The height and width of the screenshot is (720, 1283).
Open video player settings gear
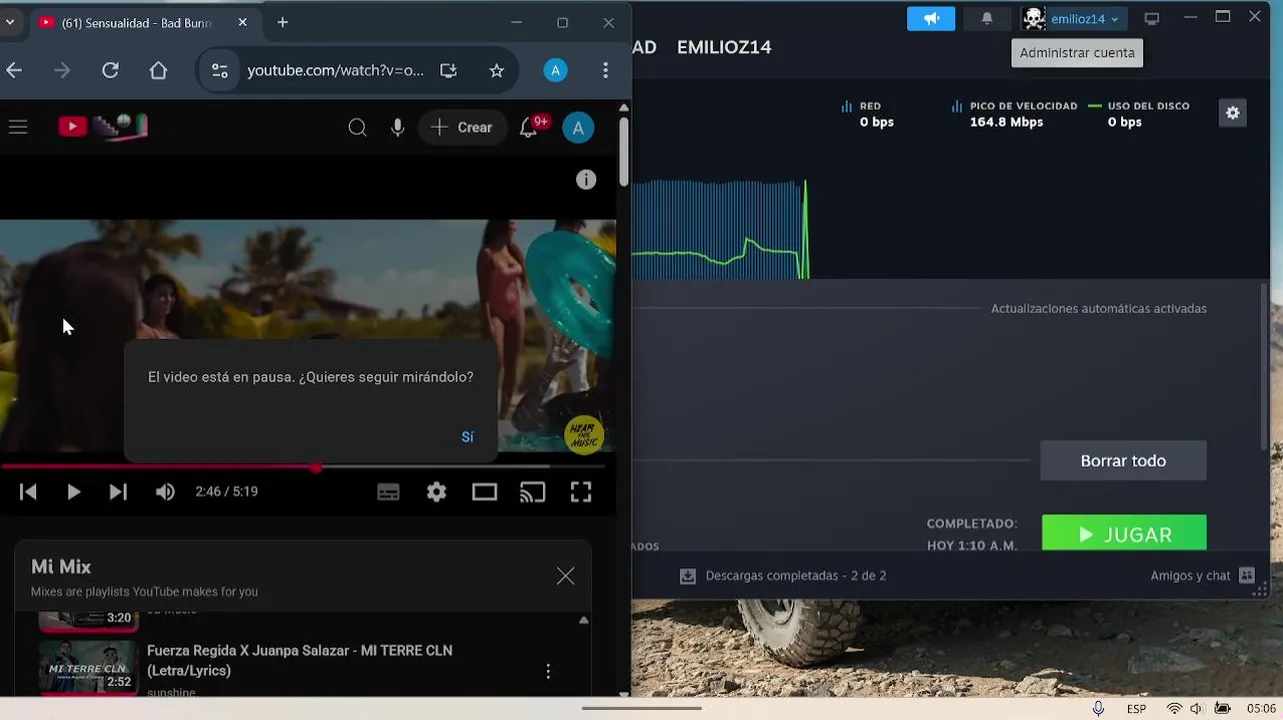(x=436, y=491)
